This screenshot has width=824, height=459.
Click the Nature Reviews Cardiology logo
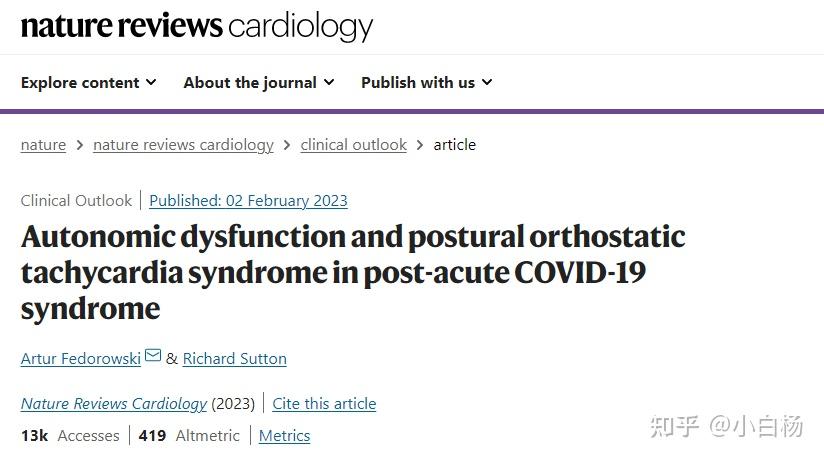pyautogui.click(x=197, y=26)
